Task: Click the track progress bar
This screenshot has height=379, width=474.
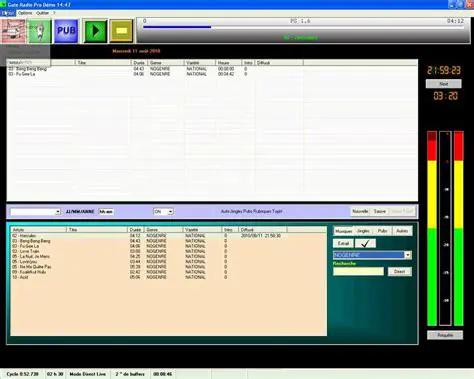Action: 303,27
